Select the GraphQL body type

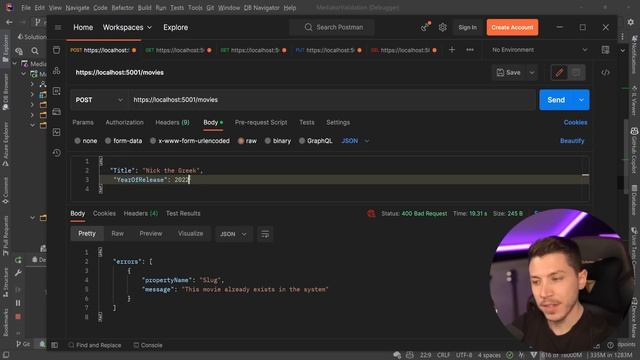[316, 141]
